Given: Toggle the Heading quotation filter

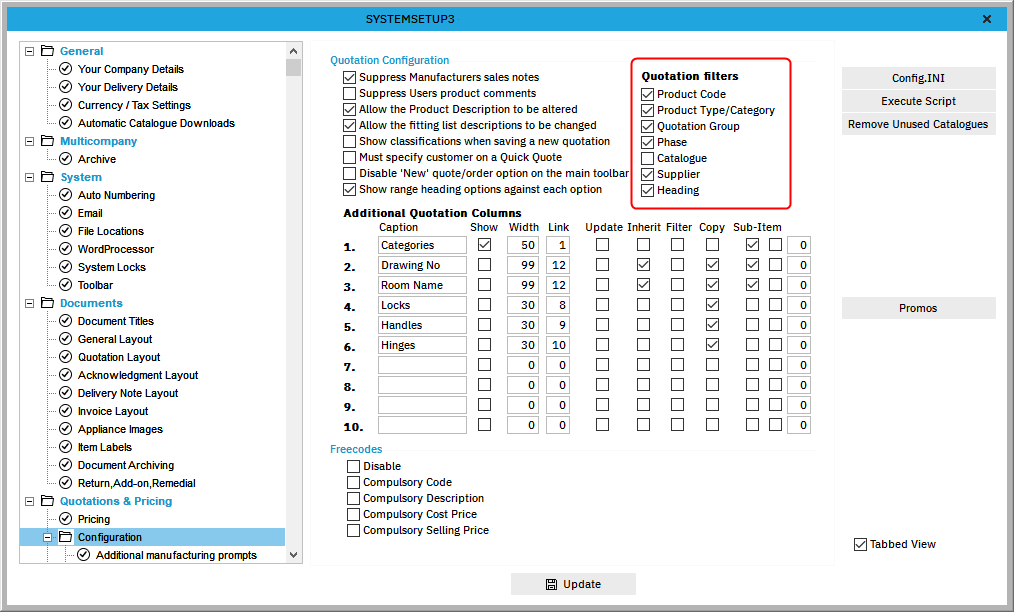Looking at the screenshot, I should [x=647, y=190].
